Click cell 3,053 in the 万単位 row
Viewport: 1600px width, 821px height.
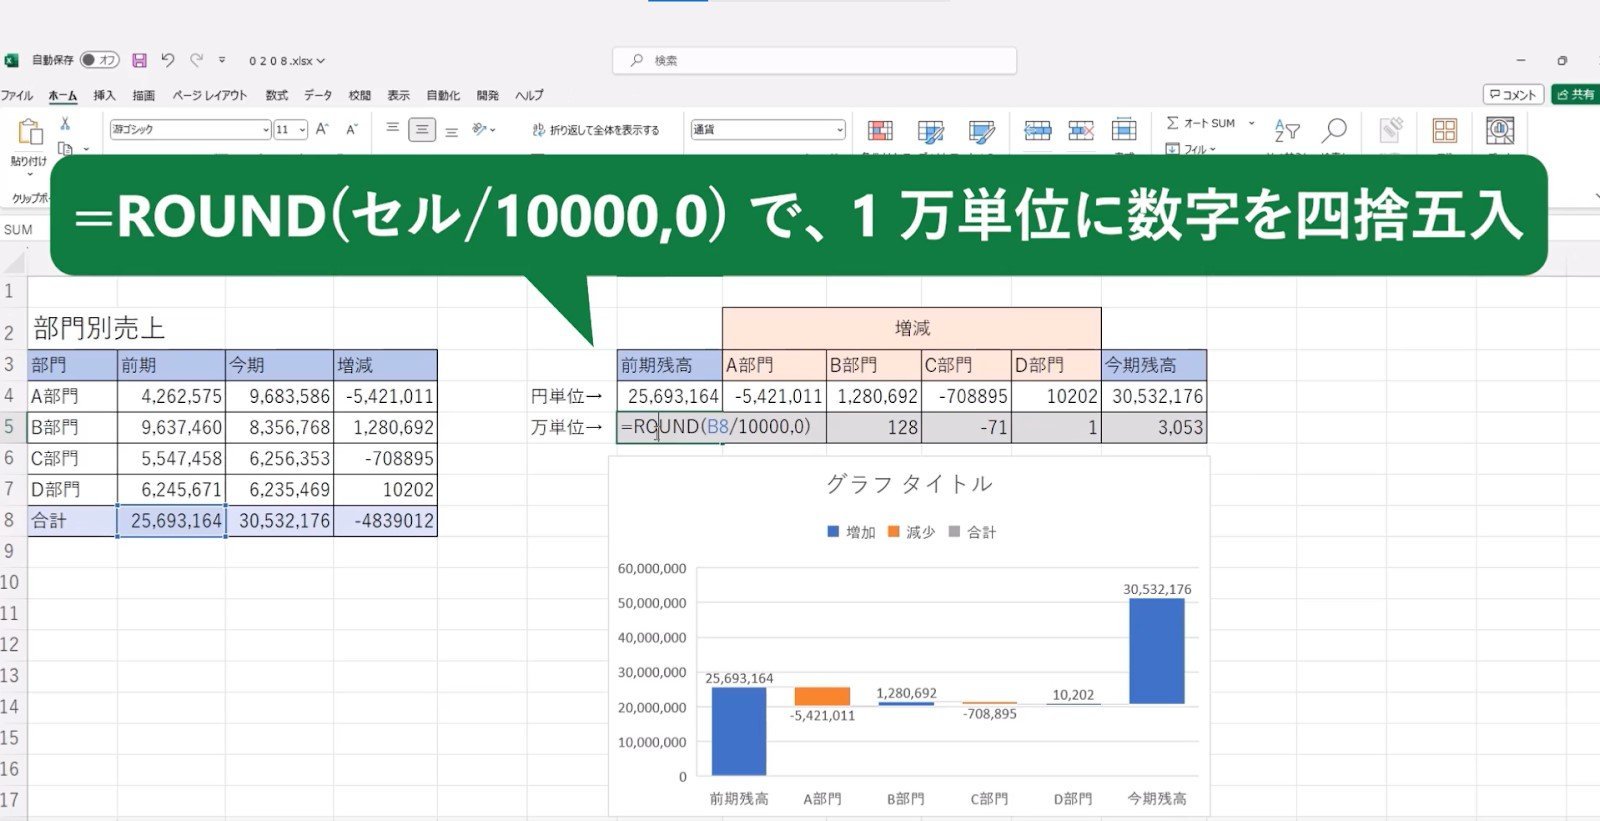click(1154, 427)
